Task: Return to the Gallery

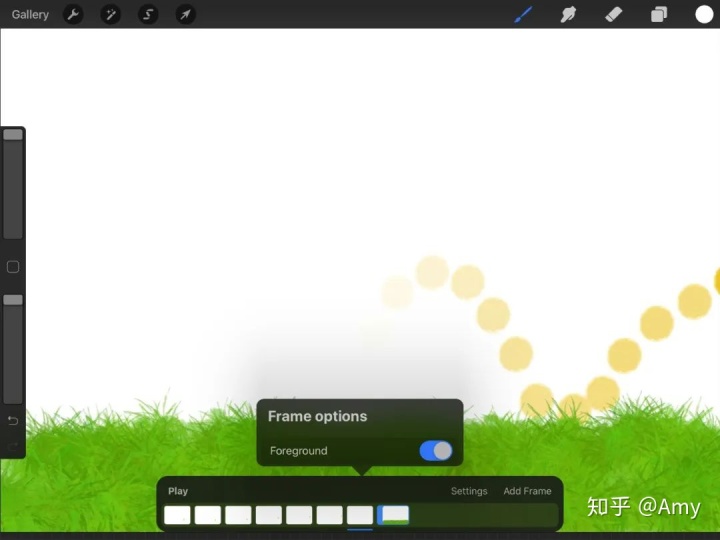Action: [30, 15]
